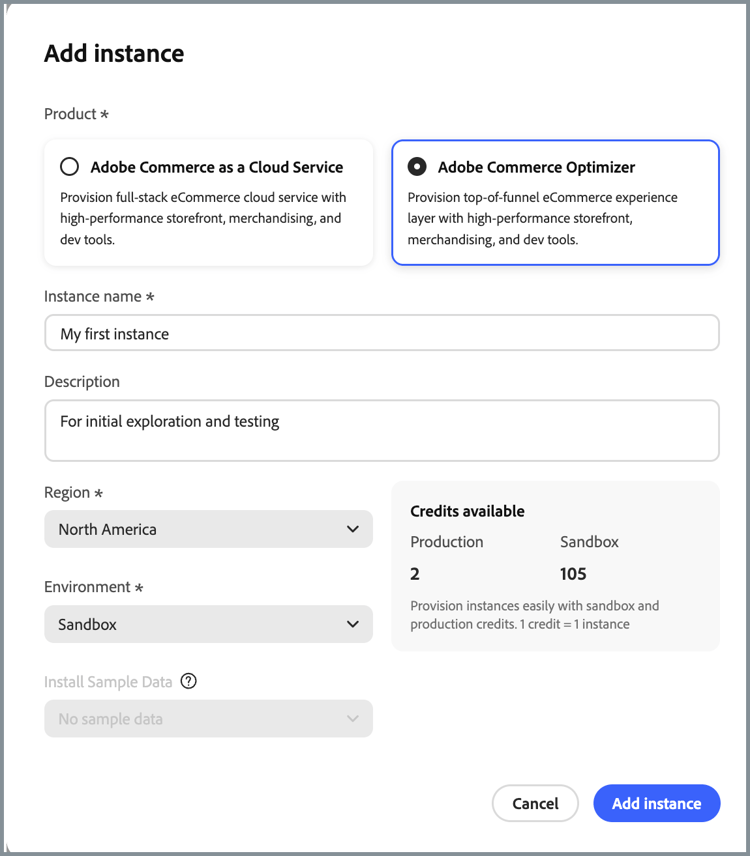Click the Add instance button
750x856 pixels.
point(656,803)
